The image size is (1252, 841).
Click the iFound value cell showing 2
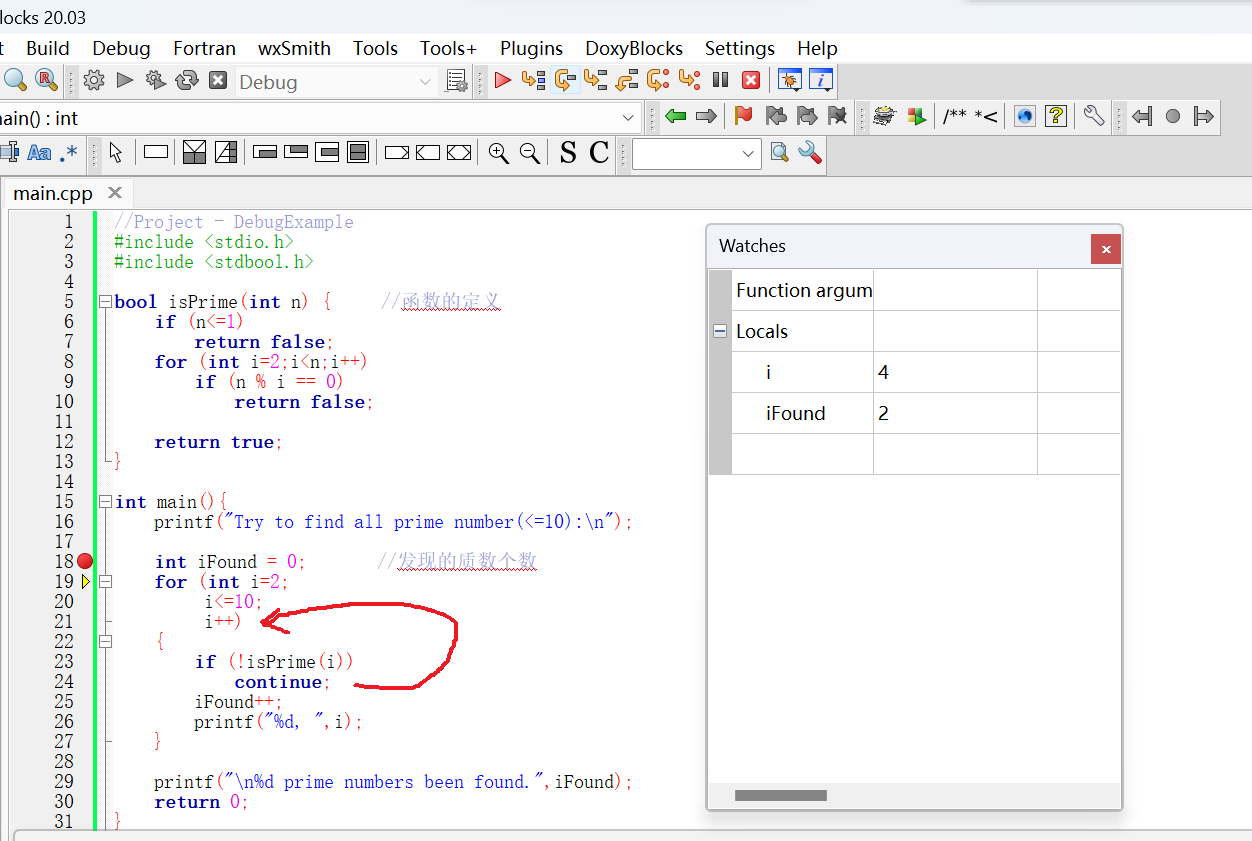point(955,413)
